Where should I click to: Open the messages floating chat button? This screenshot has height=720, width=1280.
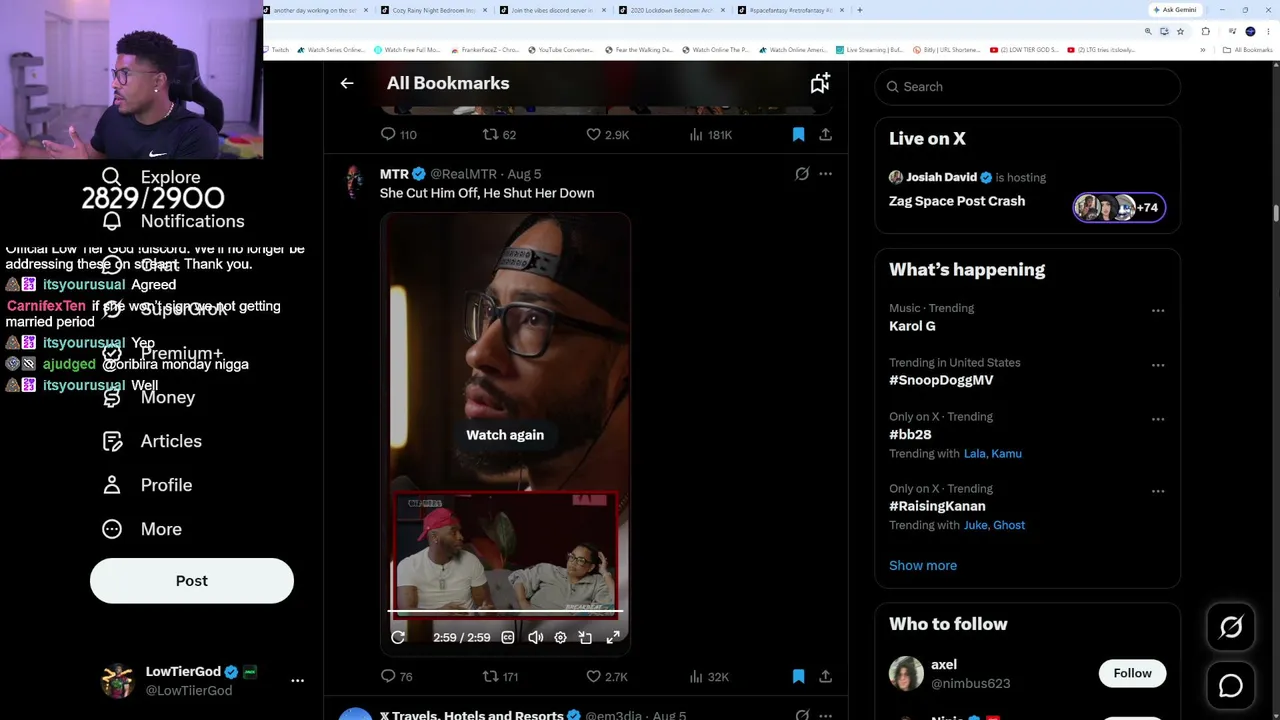click(1231, 686)
